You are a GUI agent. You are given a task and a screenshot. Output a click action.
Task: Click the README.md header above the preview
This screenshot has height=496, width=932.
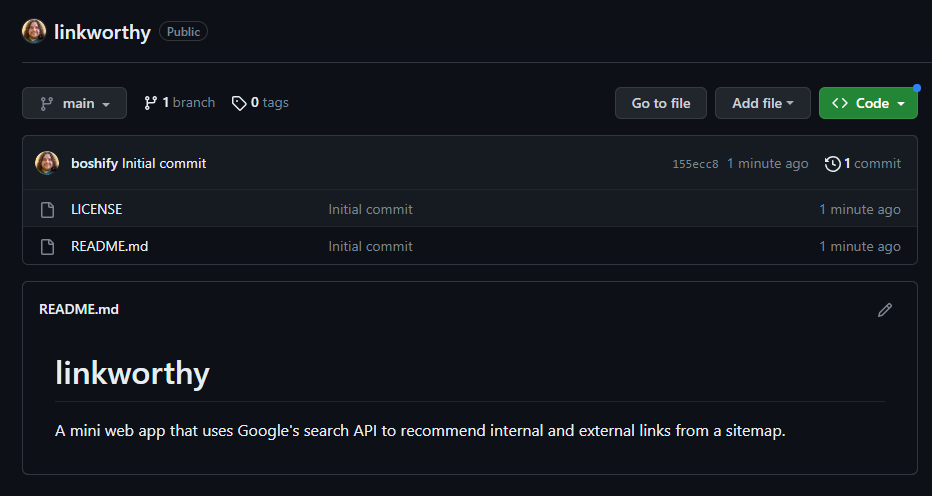click(79, 310)
